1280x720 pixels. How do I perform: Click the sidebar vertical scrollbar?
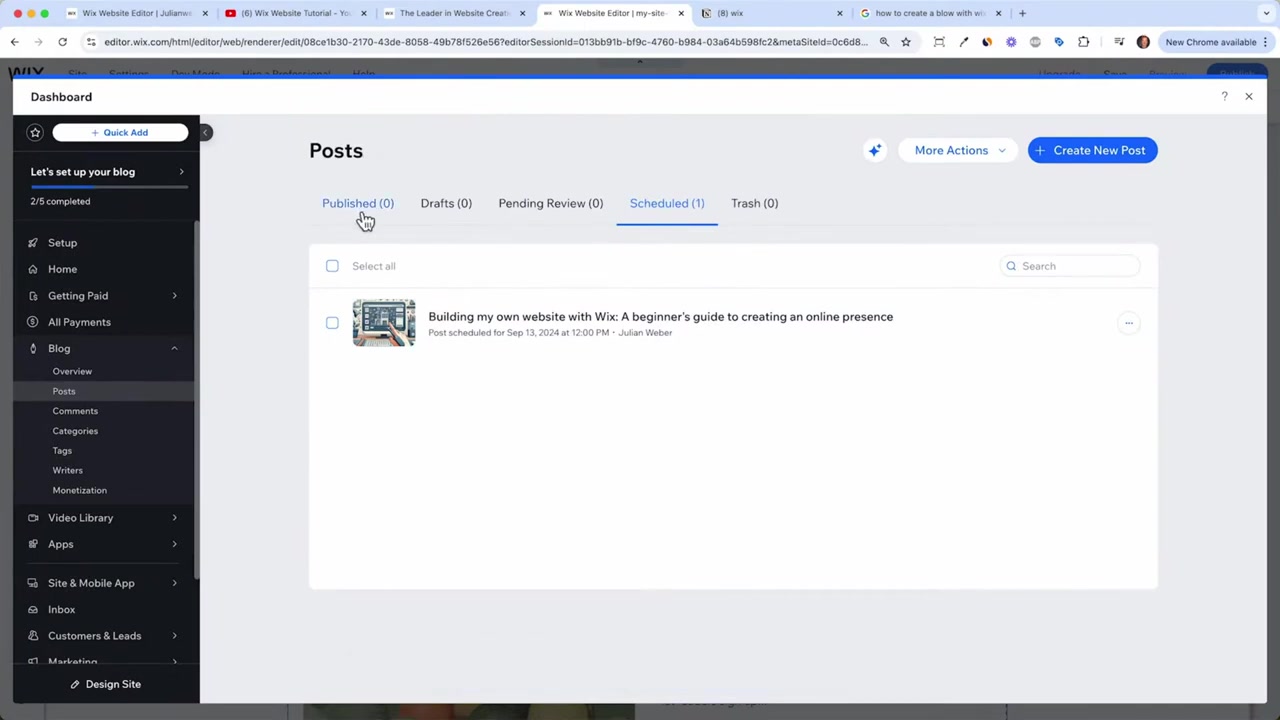[x=197, y=400]
